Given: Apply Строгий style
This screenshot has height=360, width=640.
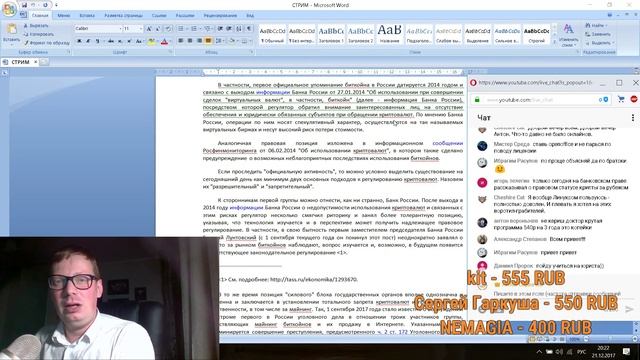Looking at the screenshot, I should click(x=536, y=34).
